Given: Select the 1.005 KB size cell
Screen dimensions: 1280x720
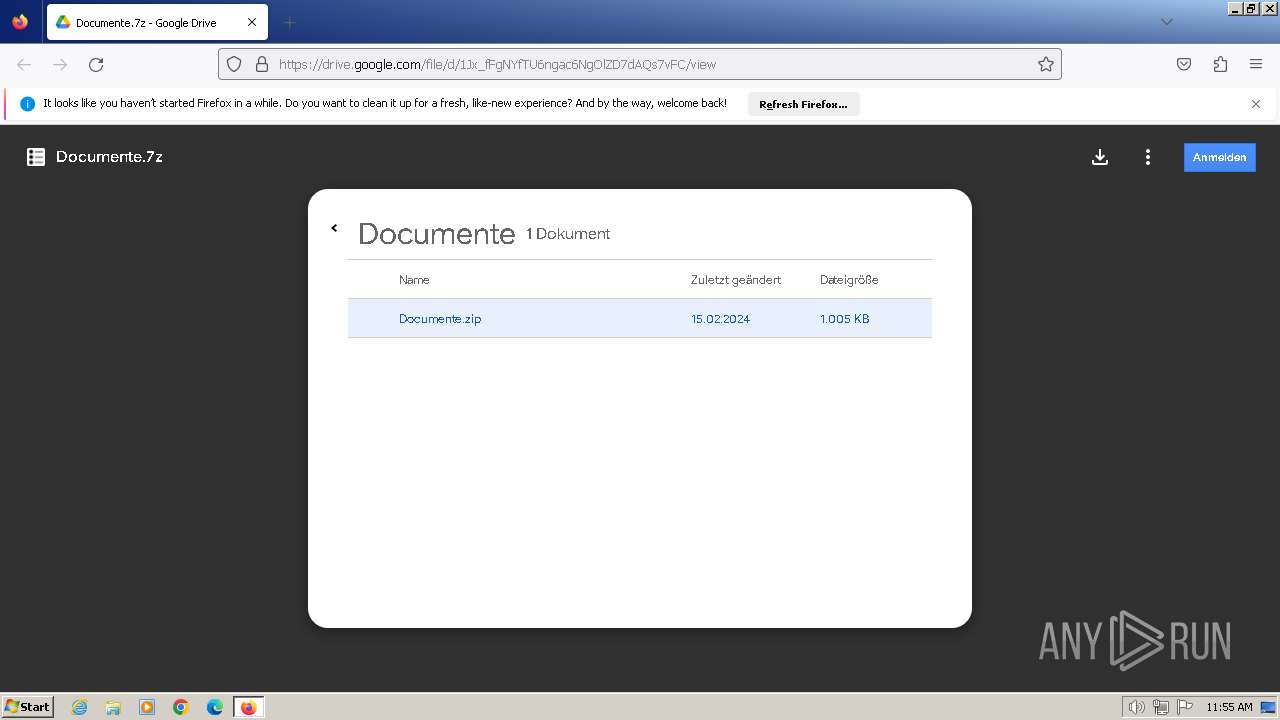Looking at the screenshot, I should coord(844,319).
